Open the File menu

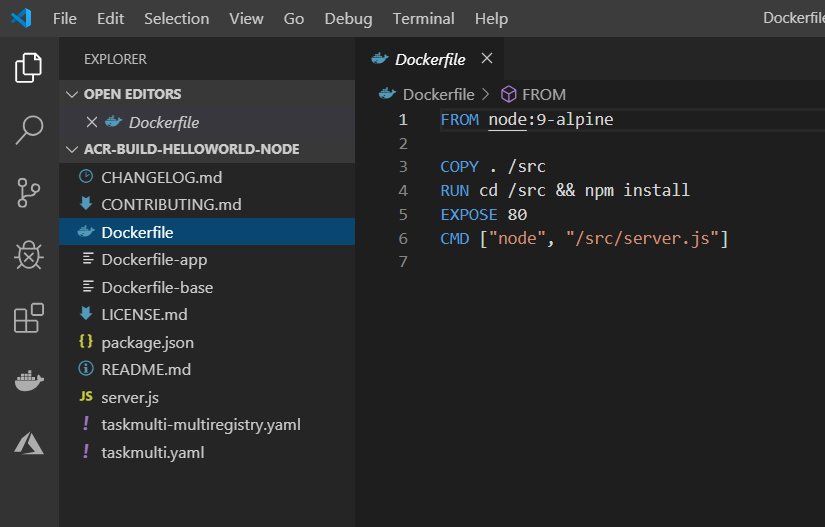tap(65, 18)
